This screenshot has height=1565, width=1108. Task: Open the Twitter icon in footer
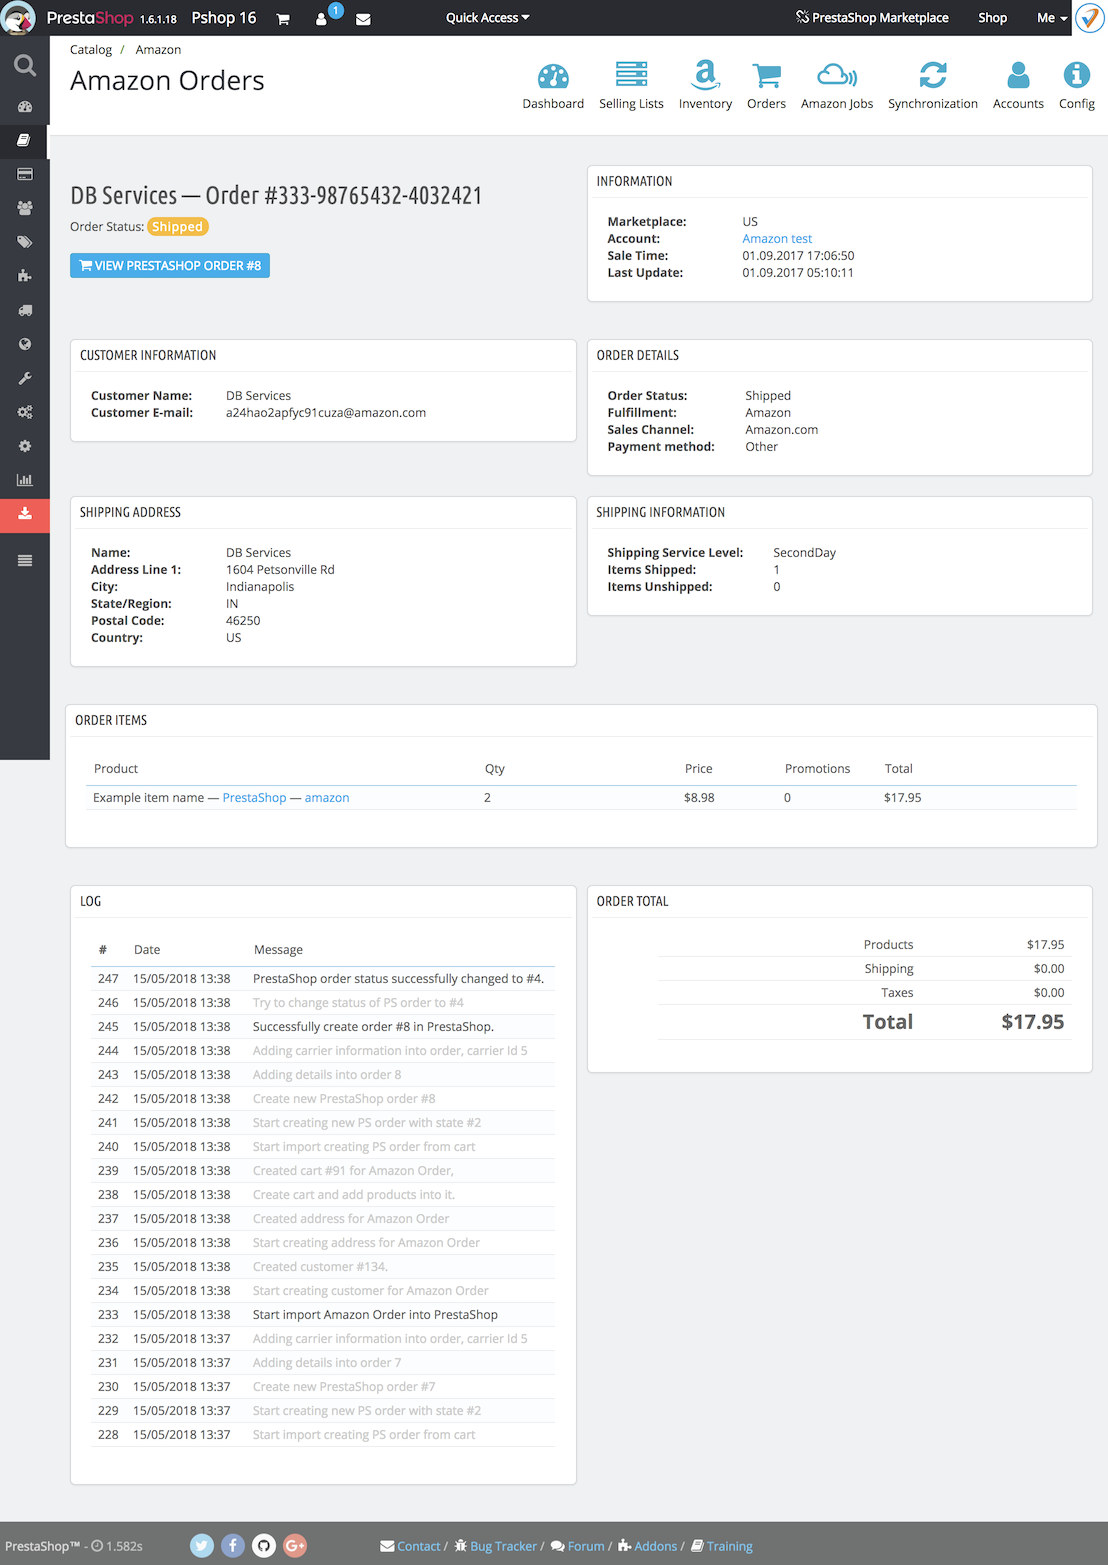coord(202,1546)
